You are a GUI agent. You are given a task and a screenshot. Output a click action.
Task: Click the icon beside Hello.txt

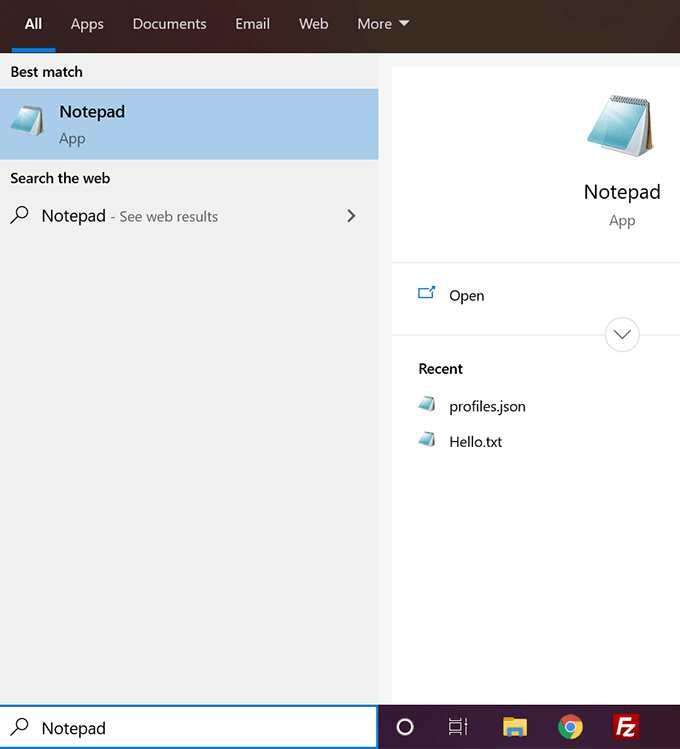click(x=427, y=439)
